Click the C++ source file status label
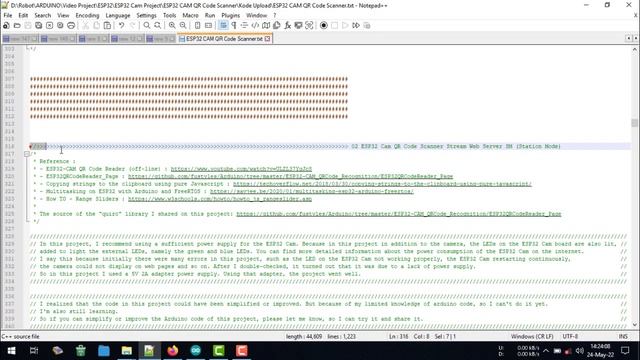Image resolution: width=640 pixels, height=360 pixels. click(20, 336)
